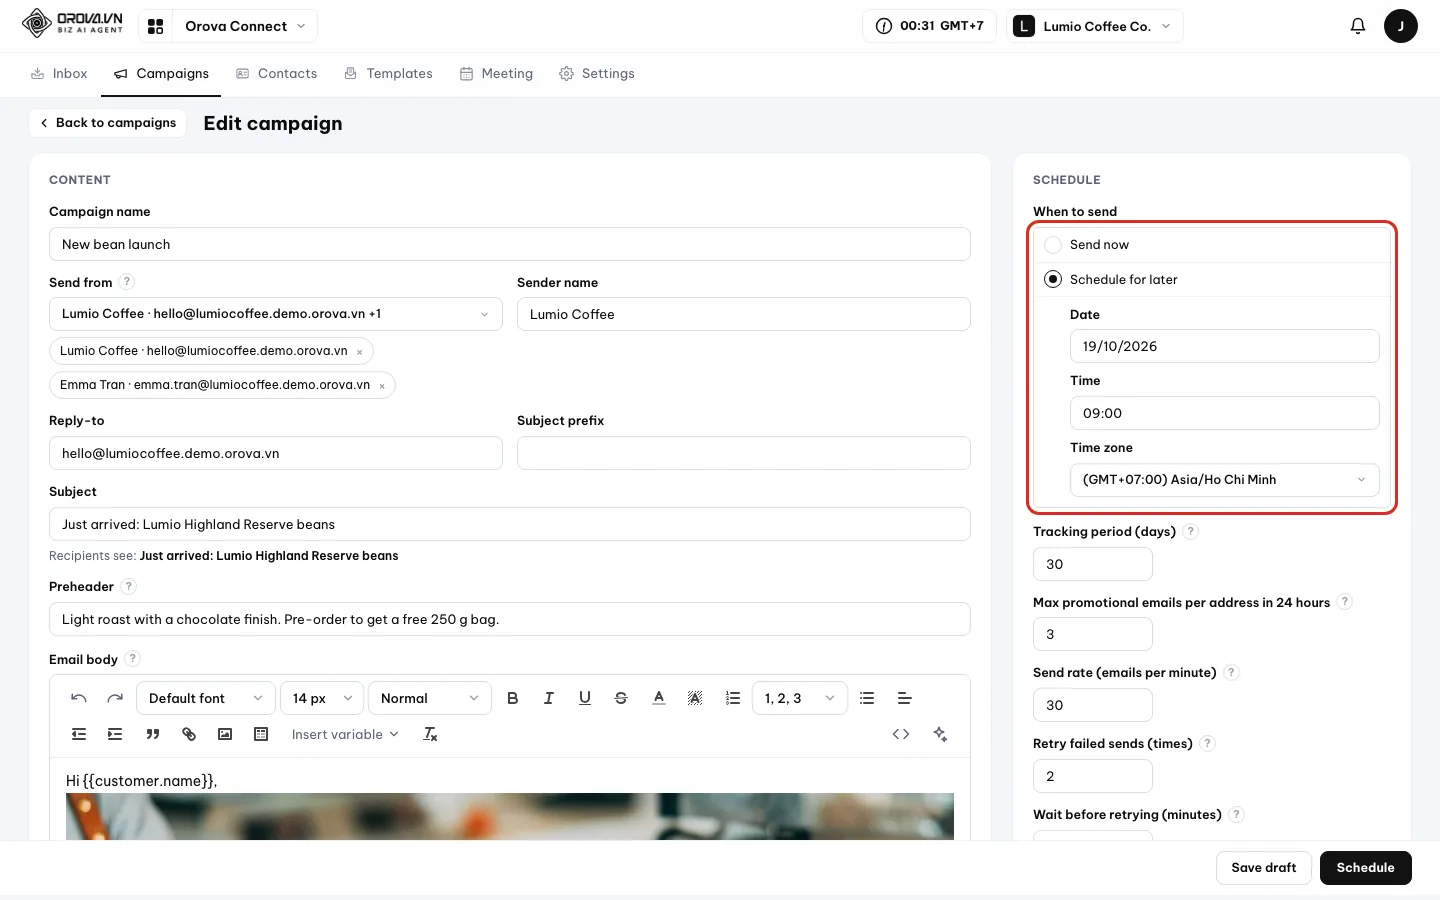Switch to the Templates tab

tap(388, 74)
